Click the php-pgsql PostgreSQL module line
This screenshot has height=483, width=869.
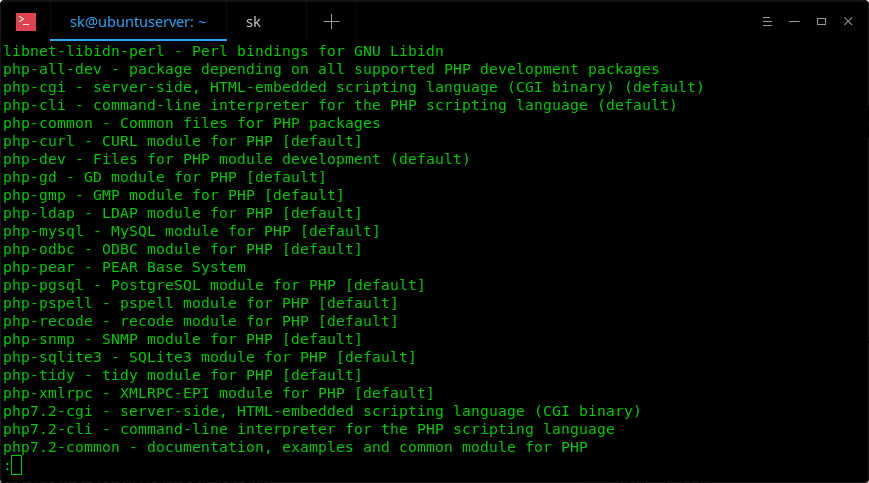pos(214,285)
